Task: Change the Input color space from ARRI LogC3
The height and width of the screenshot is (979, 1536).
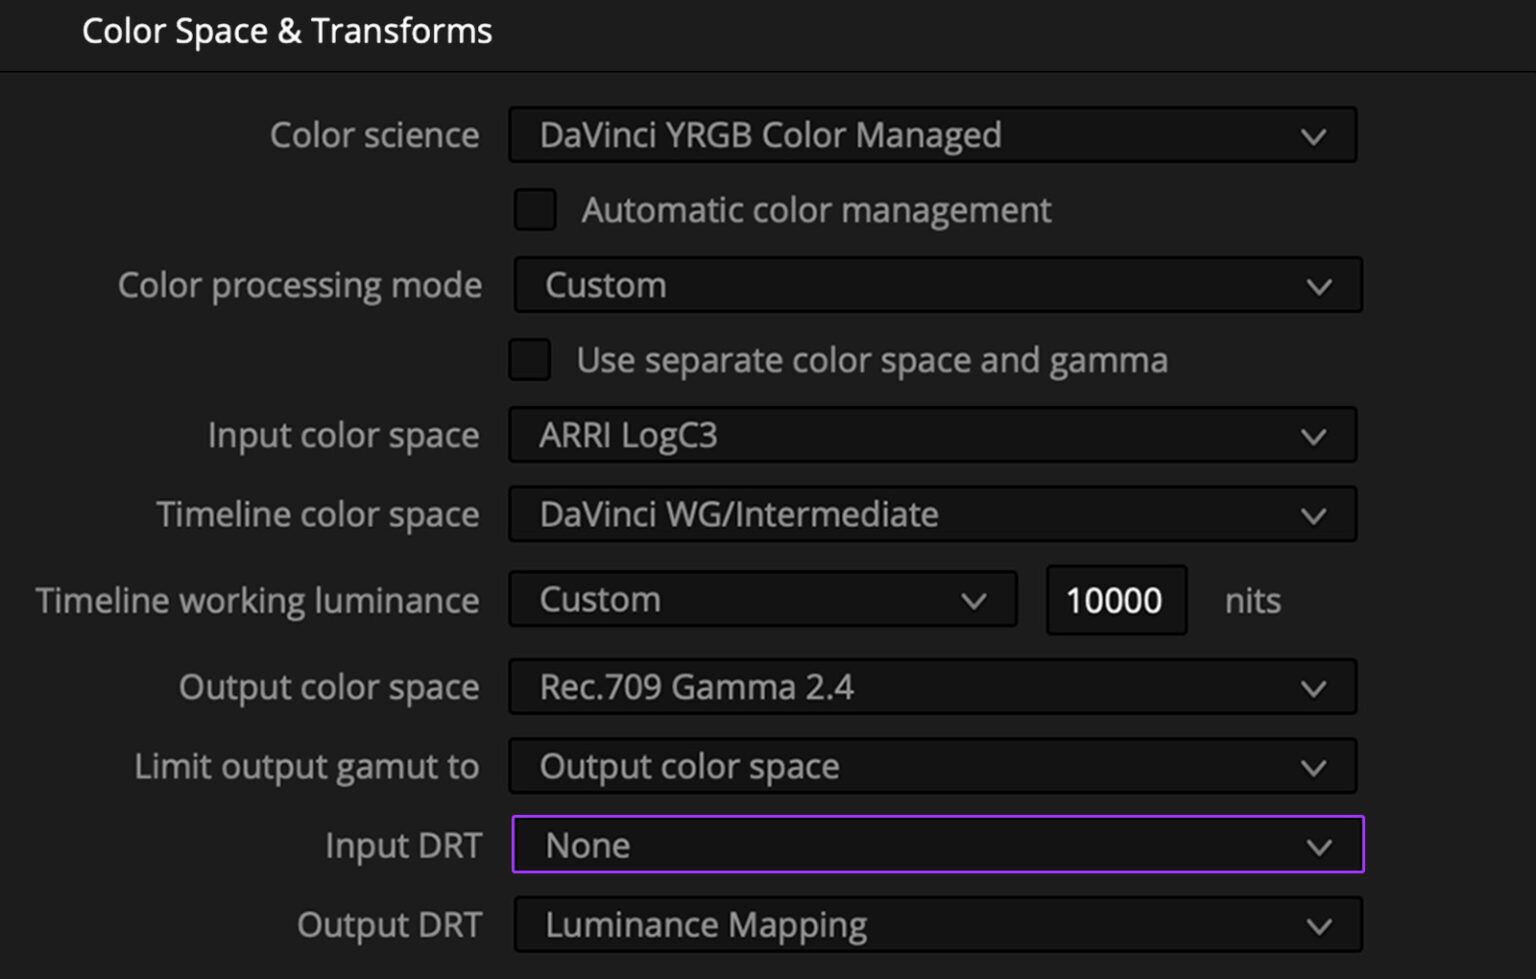Action: (930, 435)
